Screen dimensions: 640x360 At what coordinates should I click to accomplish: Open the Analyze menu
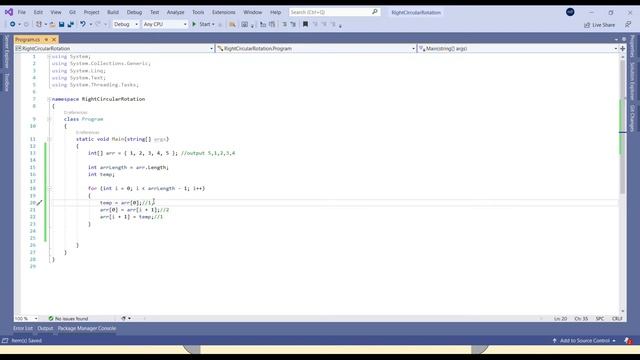[176, 12]
